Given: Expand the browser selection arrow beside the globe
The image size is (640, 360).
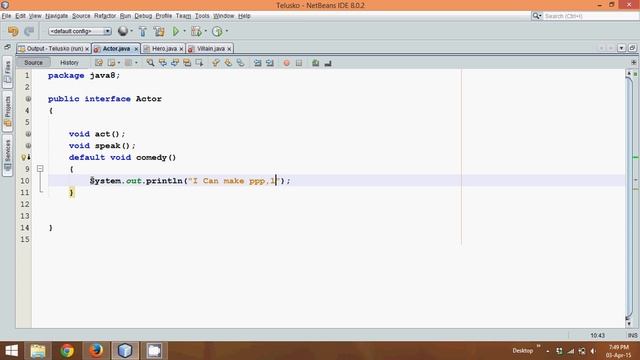Looking at the screenshot, I should click(131, 31).
